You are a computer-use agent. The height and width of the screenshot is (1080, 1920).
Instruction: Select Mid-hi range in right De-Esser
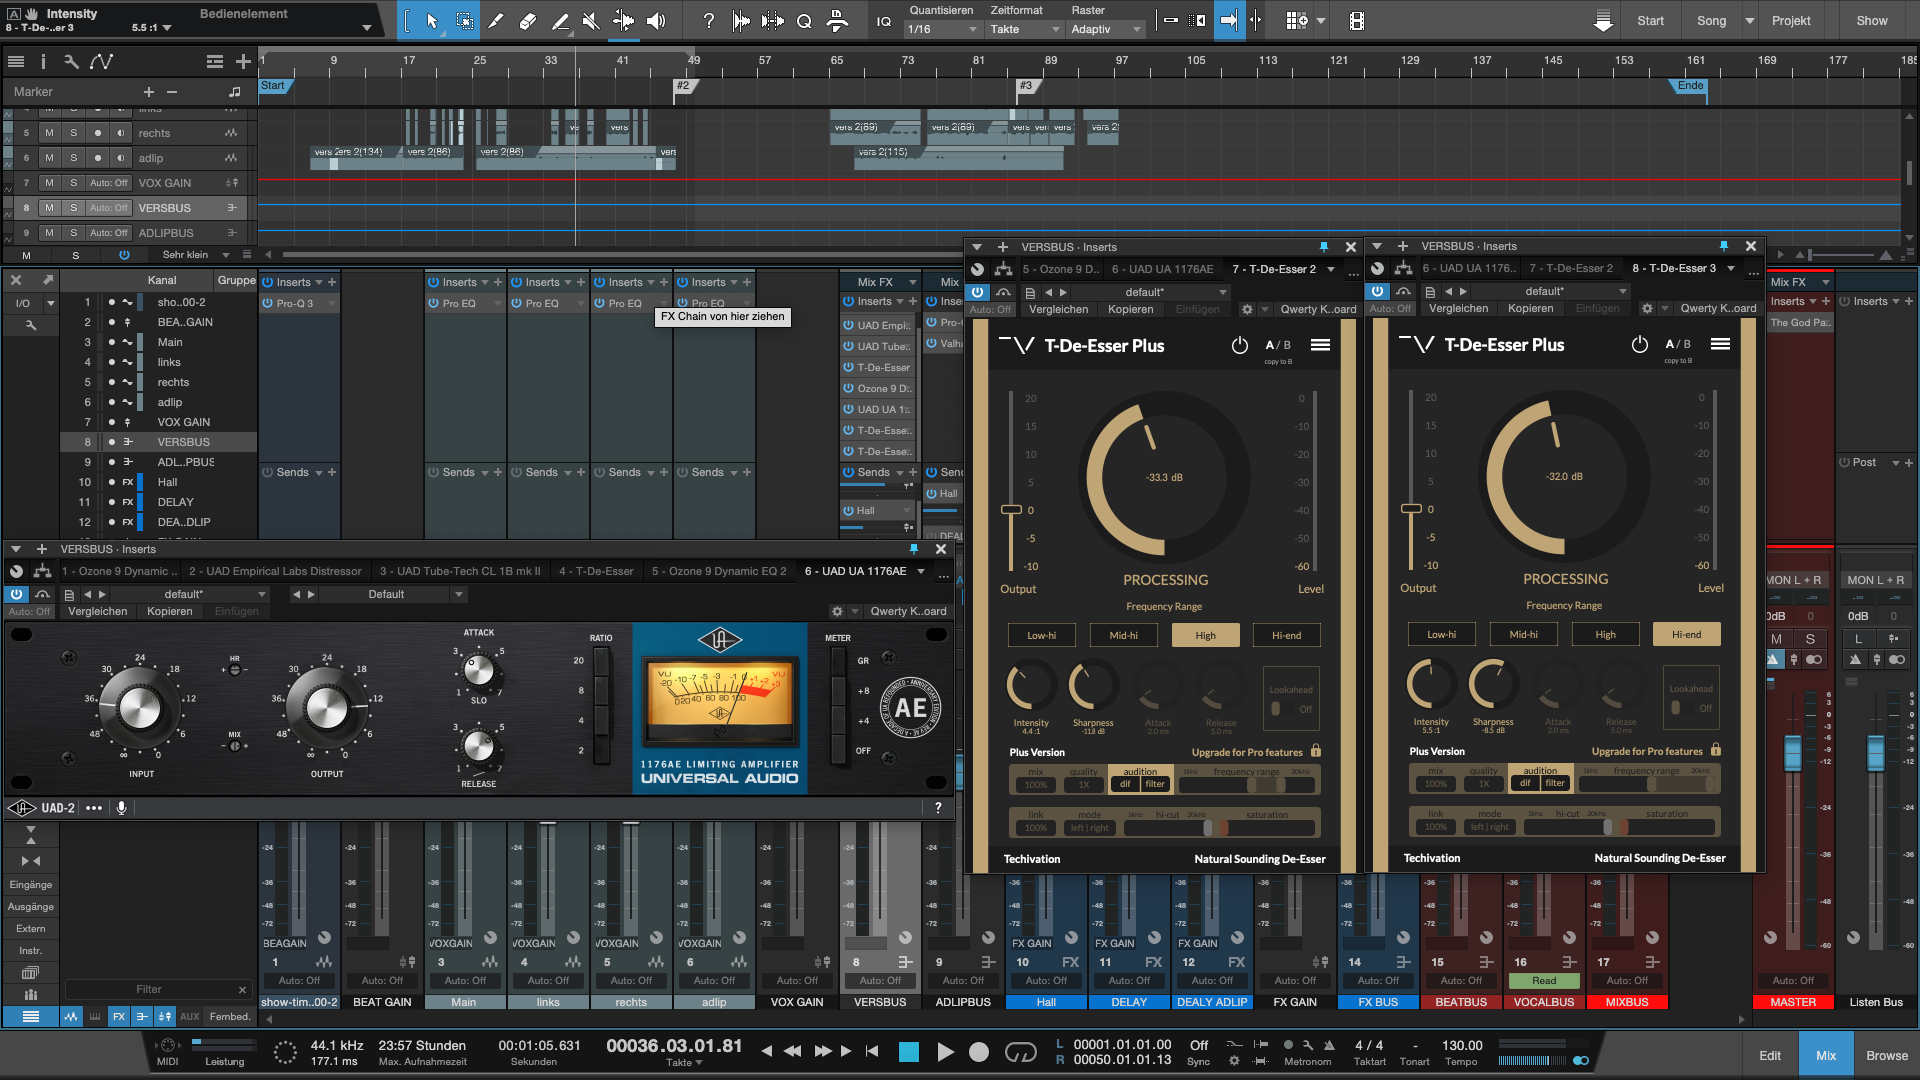pyautogui.click(x=1523, y=634)
